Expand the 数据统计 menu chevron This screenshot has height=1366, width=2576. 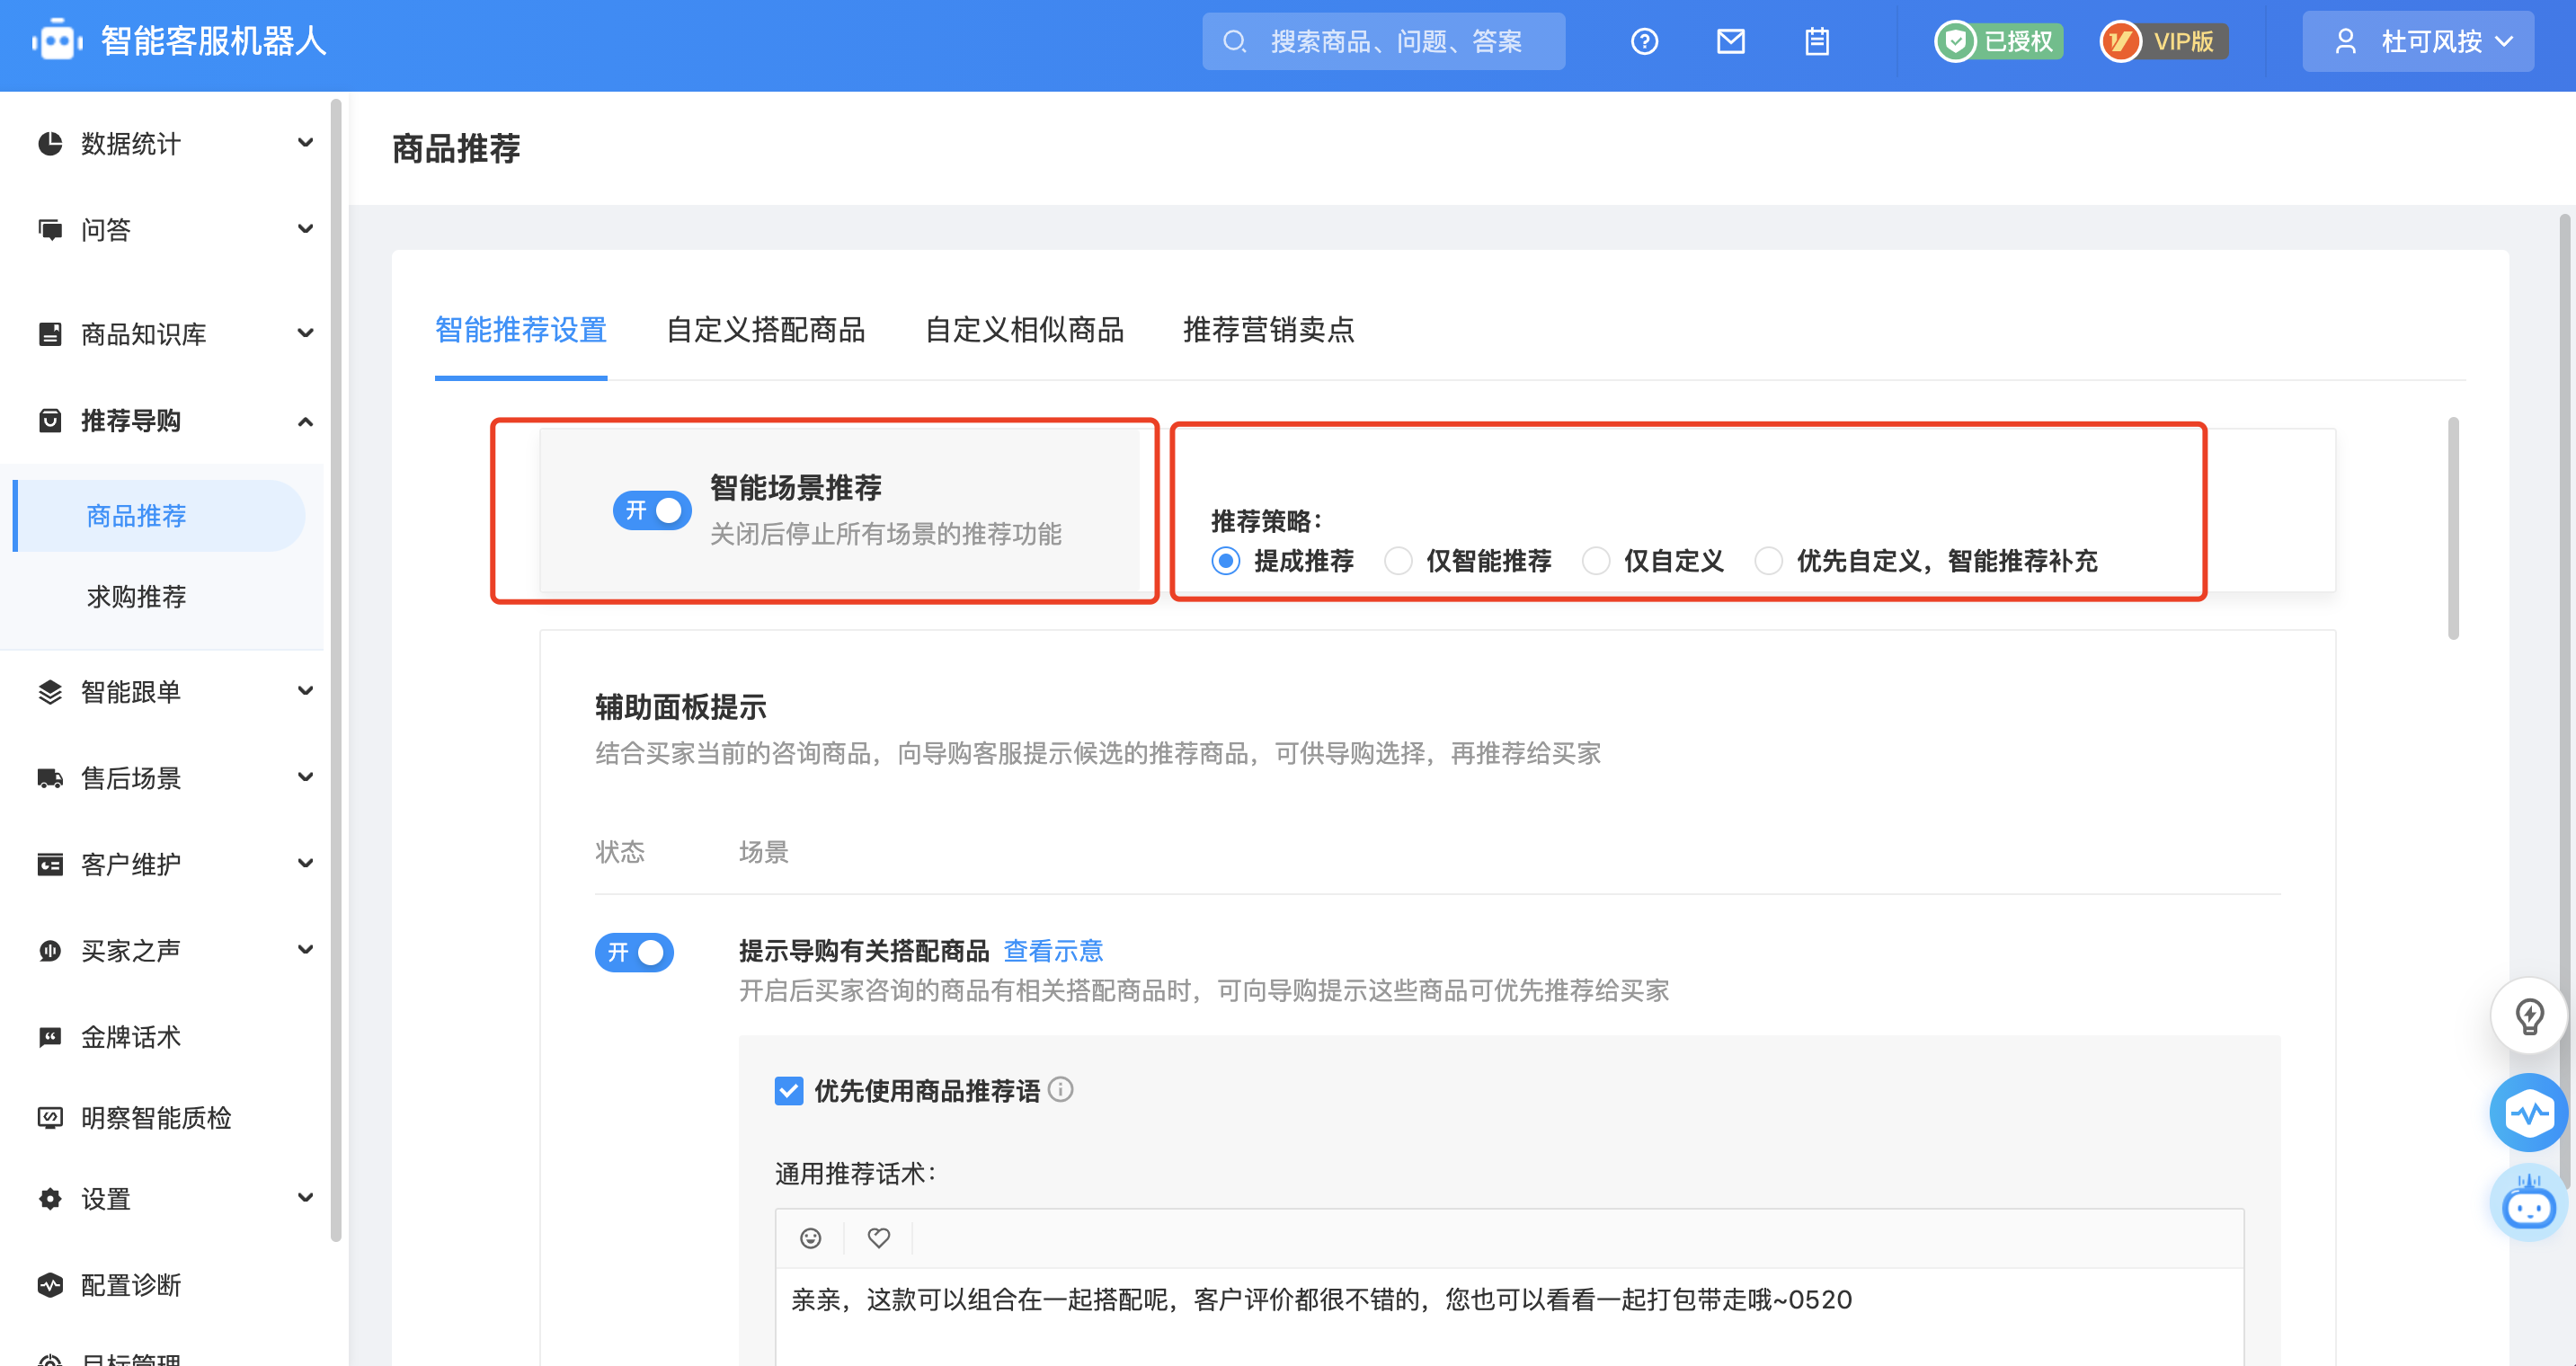click(x=306, y=143)
